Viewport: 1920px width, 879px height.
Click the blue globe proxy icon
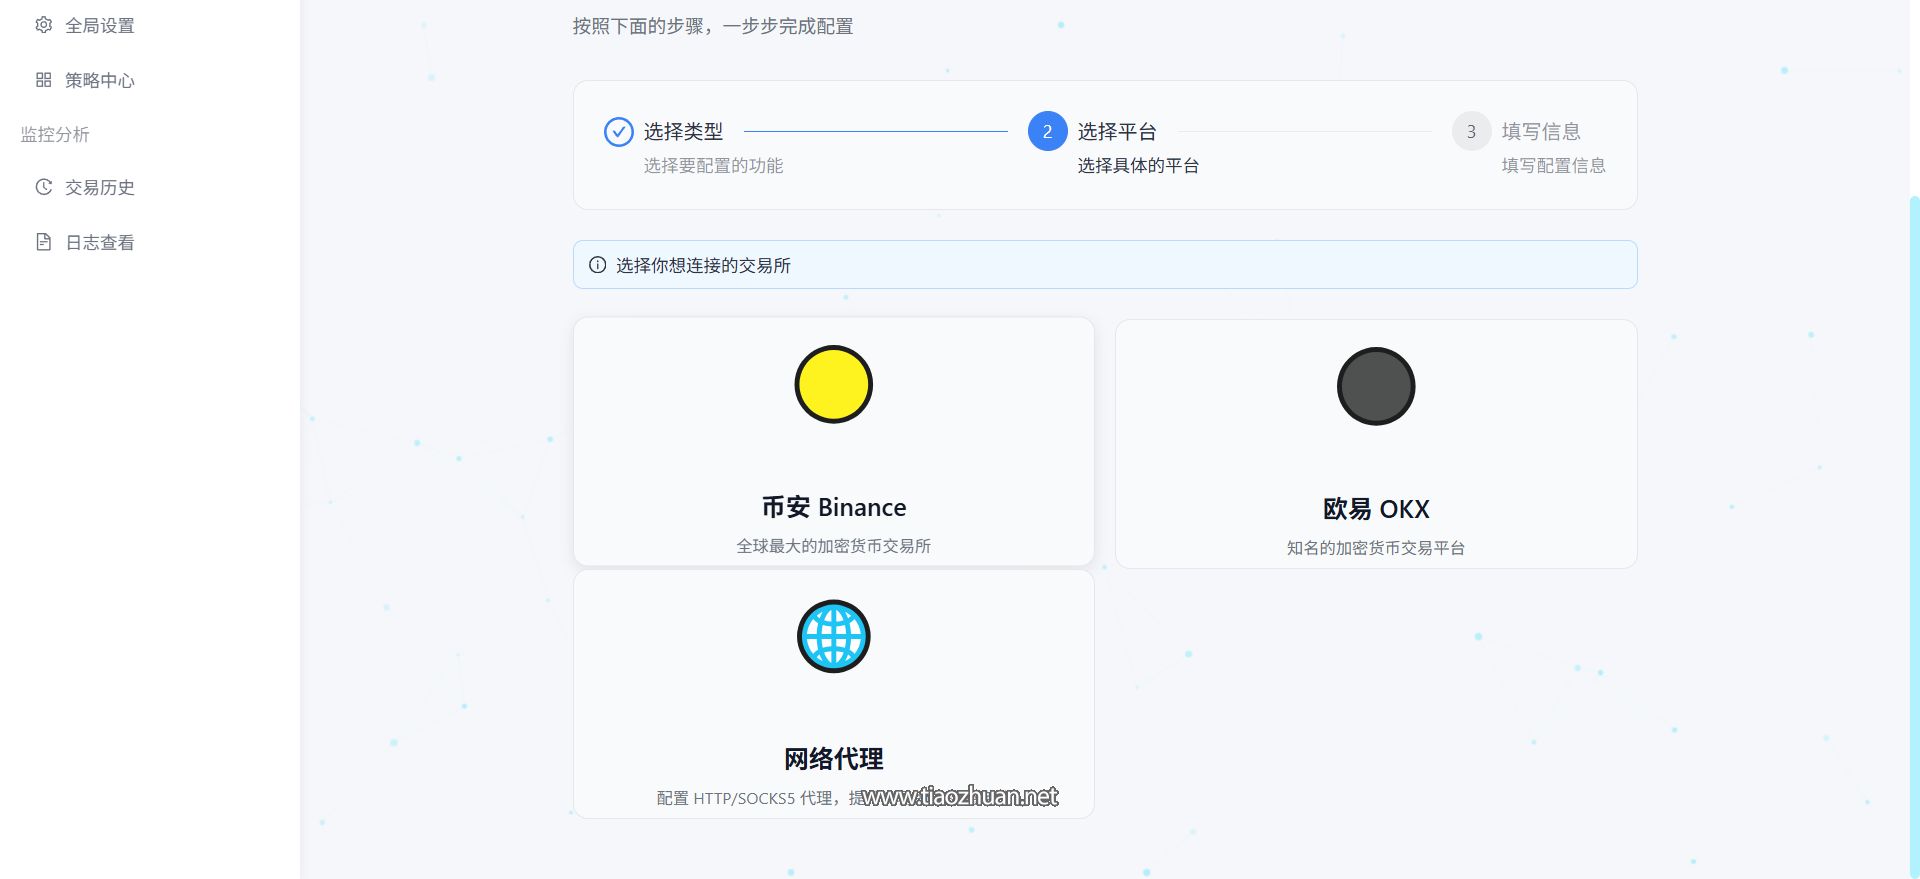click(833, 637)
